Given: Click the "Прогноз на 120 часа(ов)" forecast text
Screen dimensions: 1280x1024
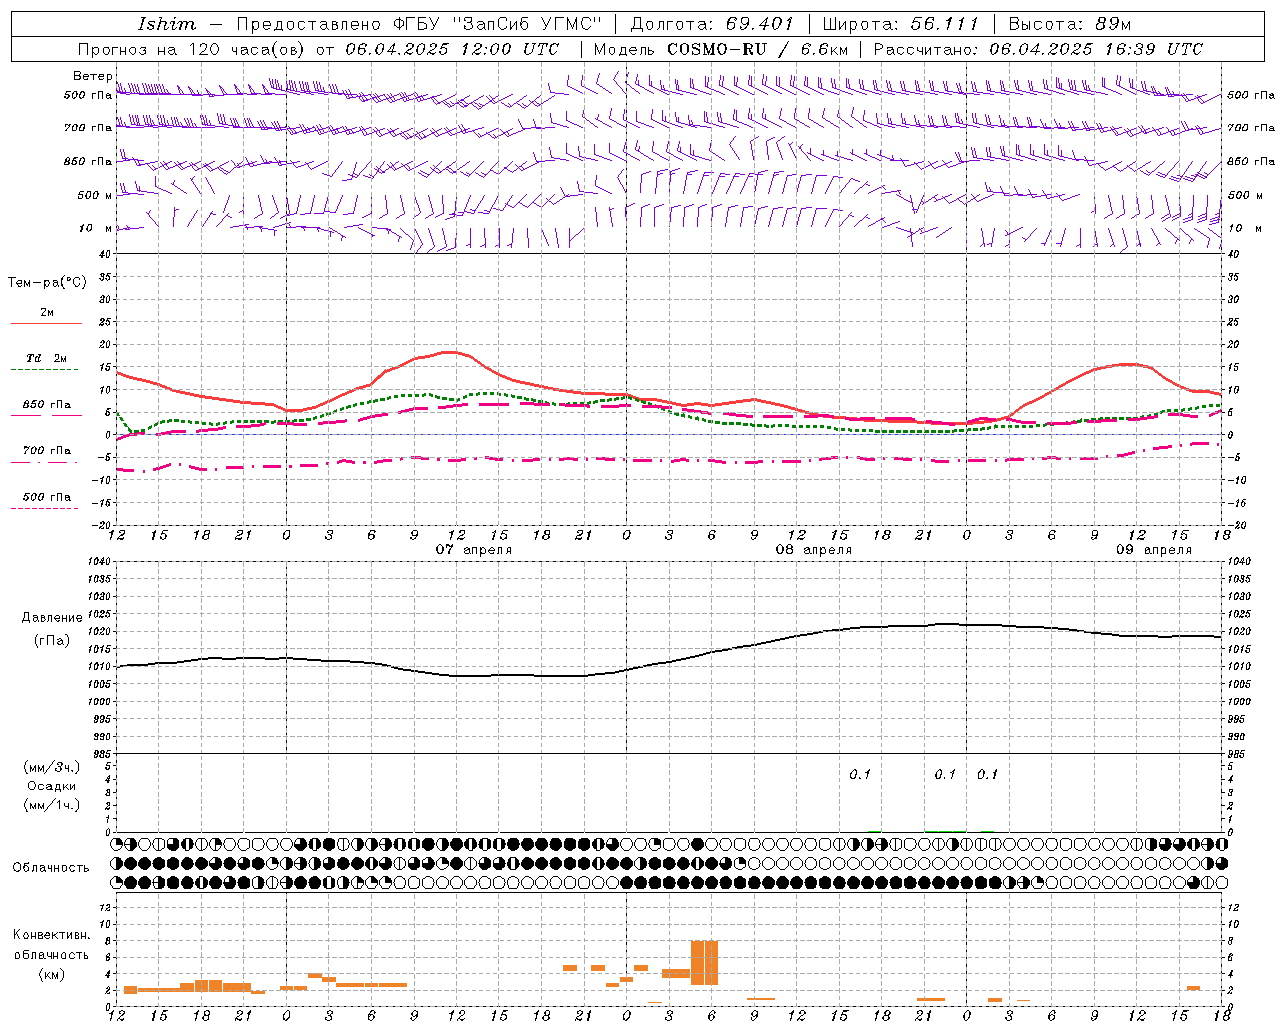Looking at the screenshot, I should (193, 49).
